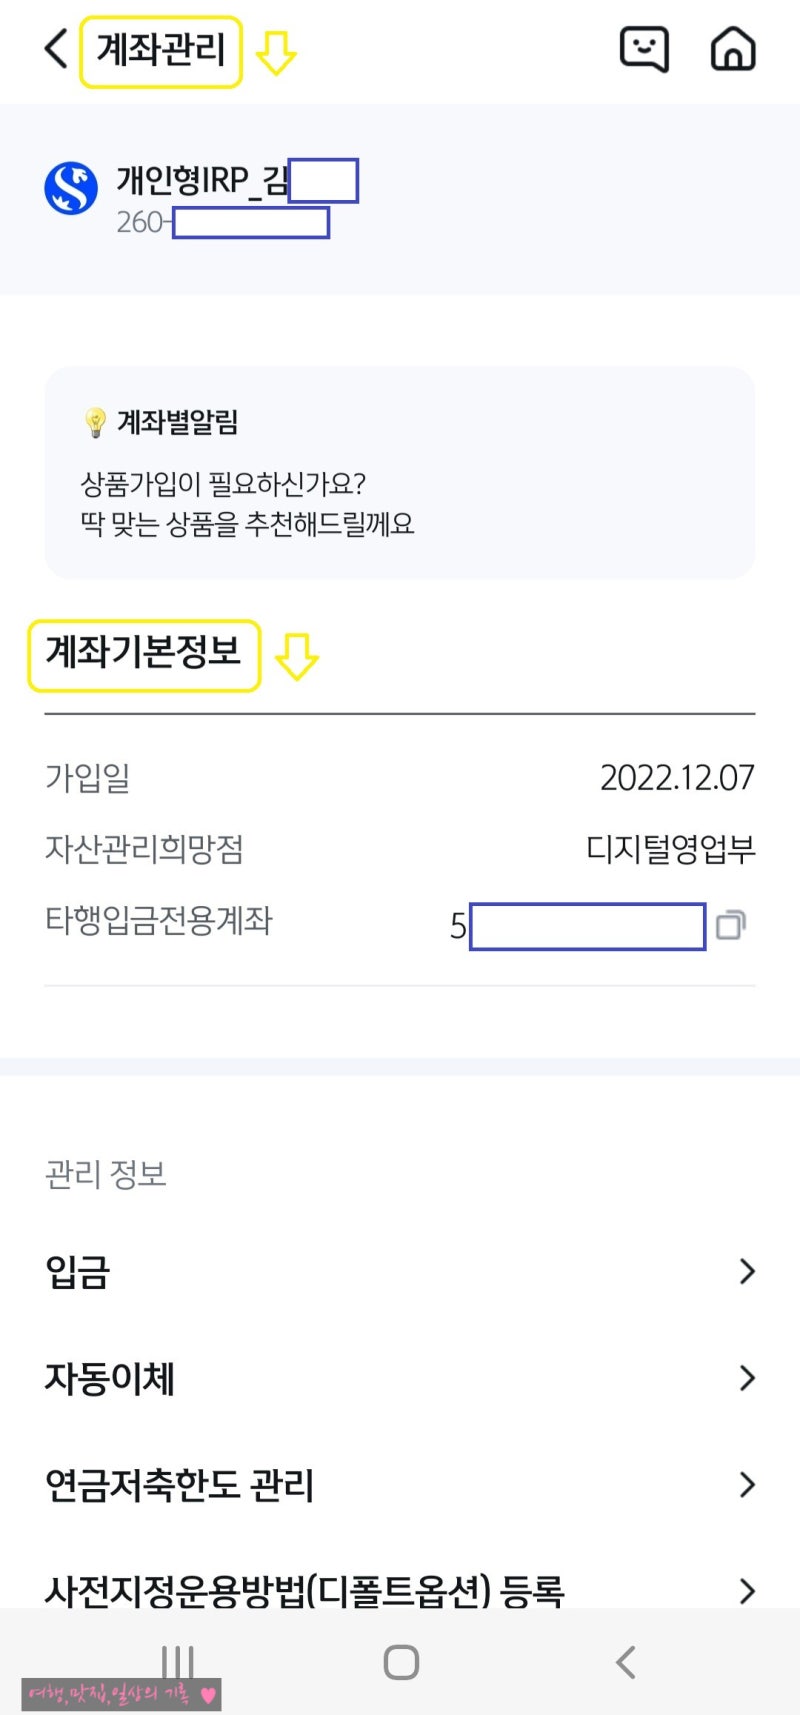Image resolution: width=800 pixels, height=1715 pixels.
Task: Select the 계좌기본정보 section heading
Action: pos(144,654)
